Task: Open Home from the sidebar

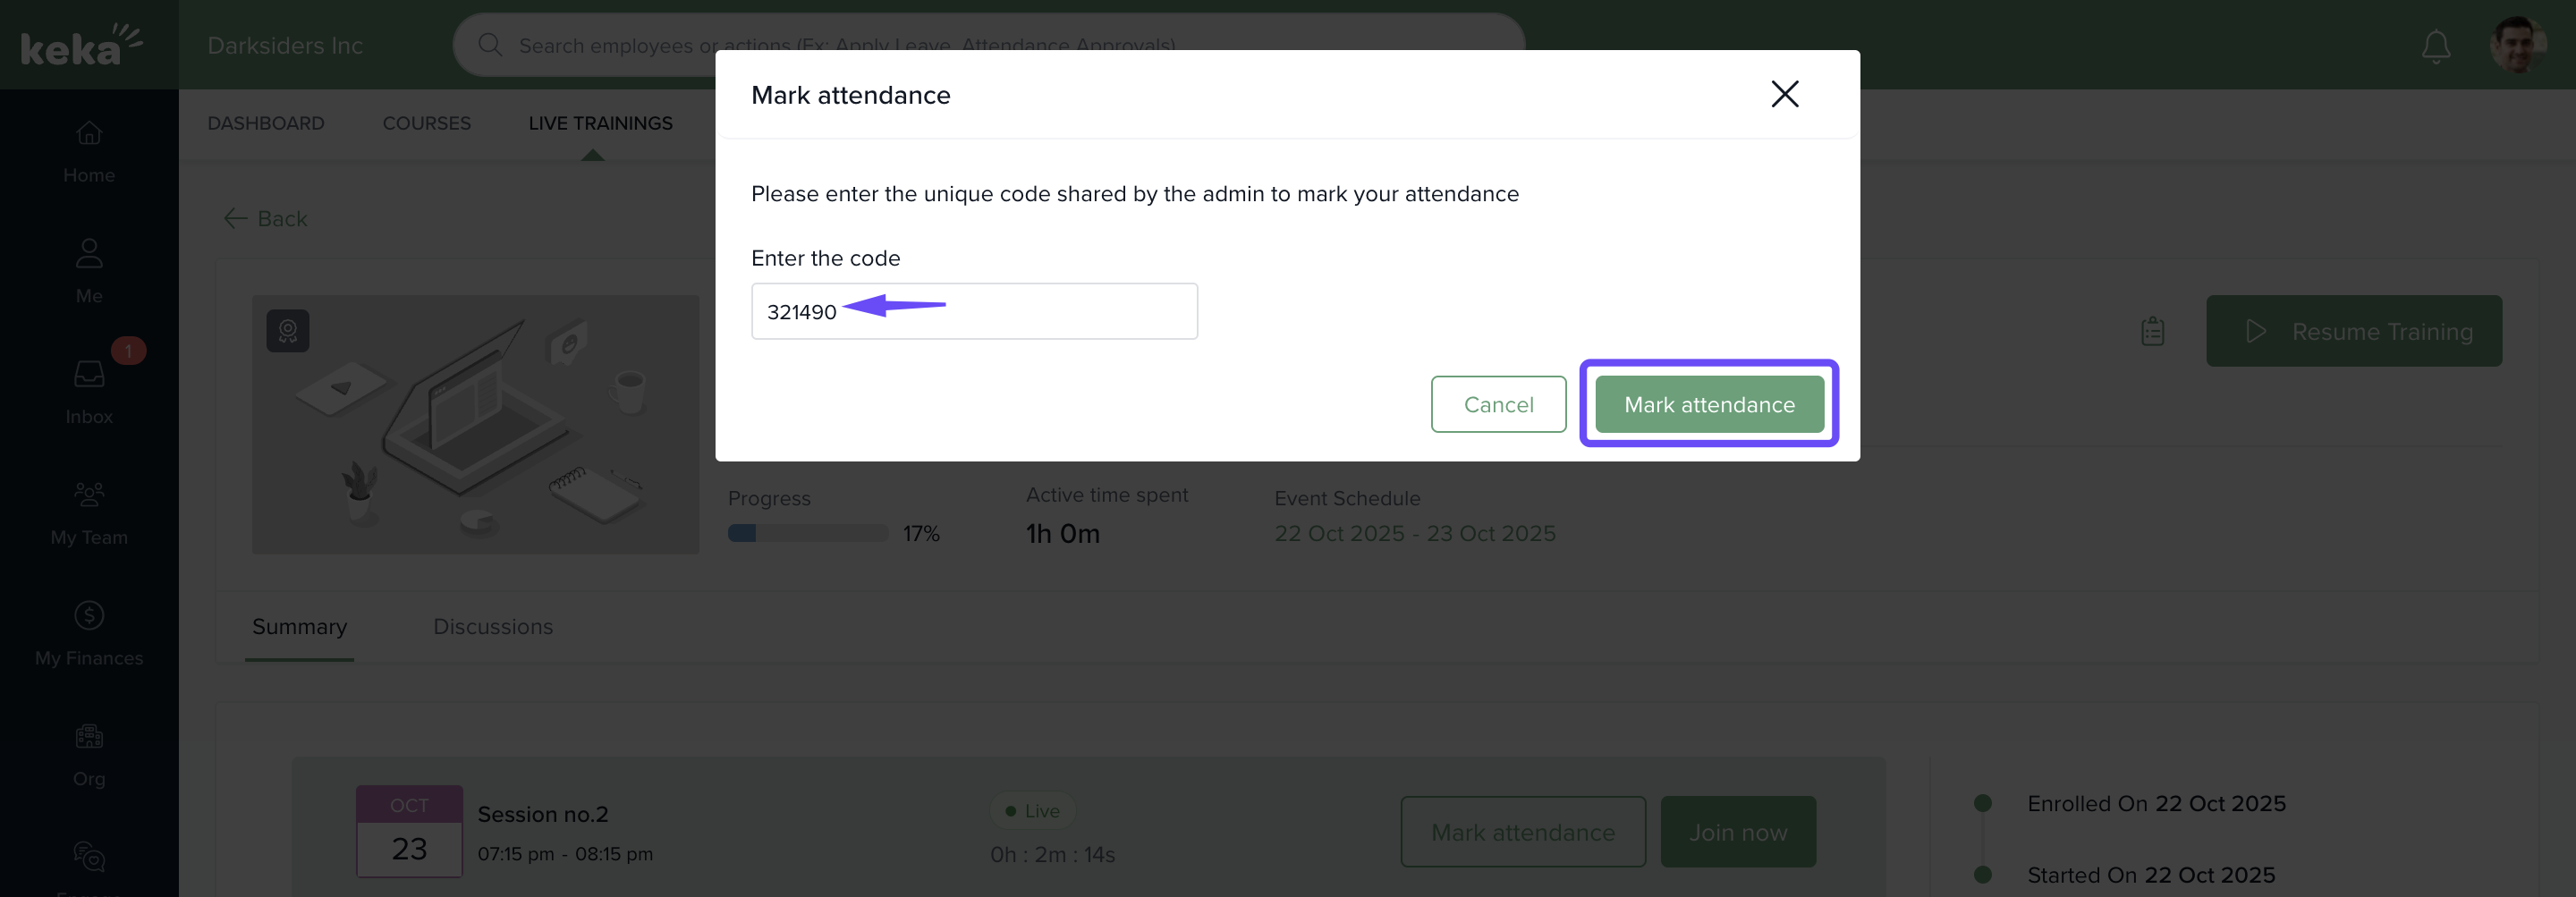Action: point(89,151)
